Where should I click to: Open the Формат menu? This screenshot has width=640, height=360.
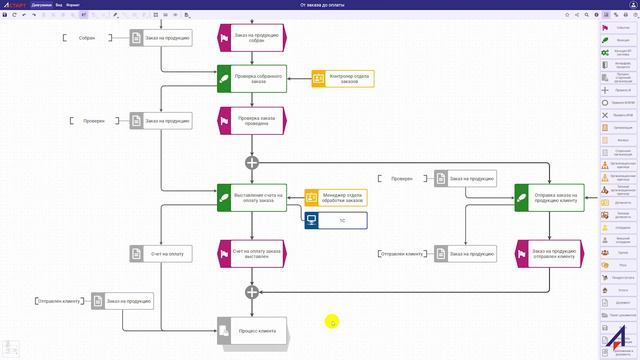73,5
